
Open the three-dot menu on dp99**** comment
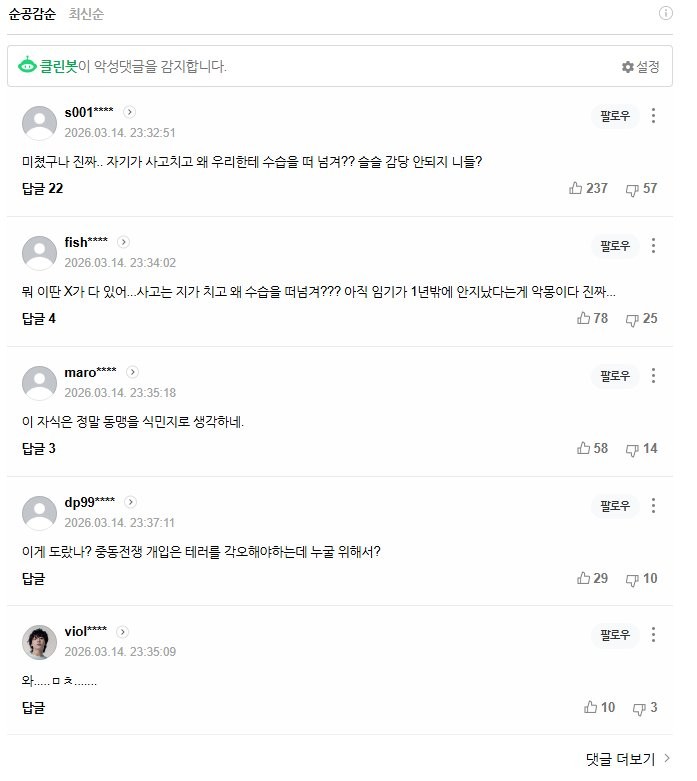(x=653, y=505)
